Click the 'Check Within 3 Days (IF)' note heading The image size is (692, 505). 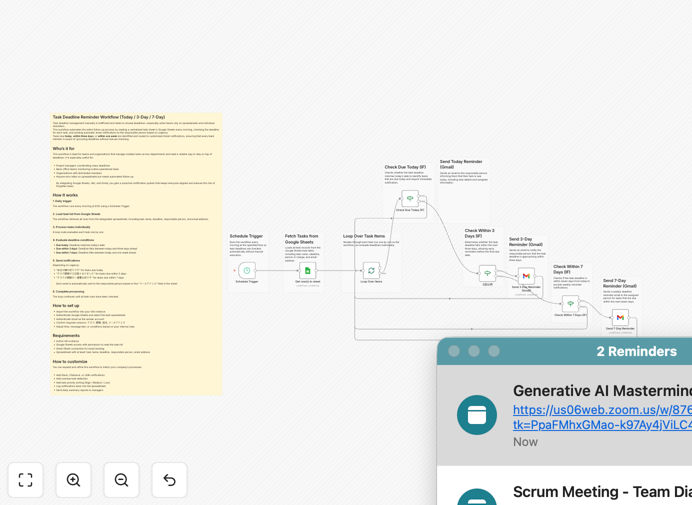coord(480,233)
